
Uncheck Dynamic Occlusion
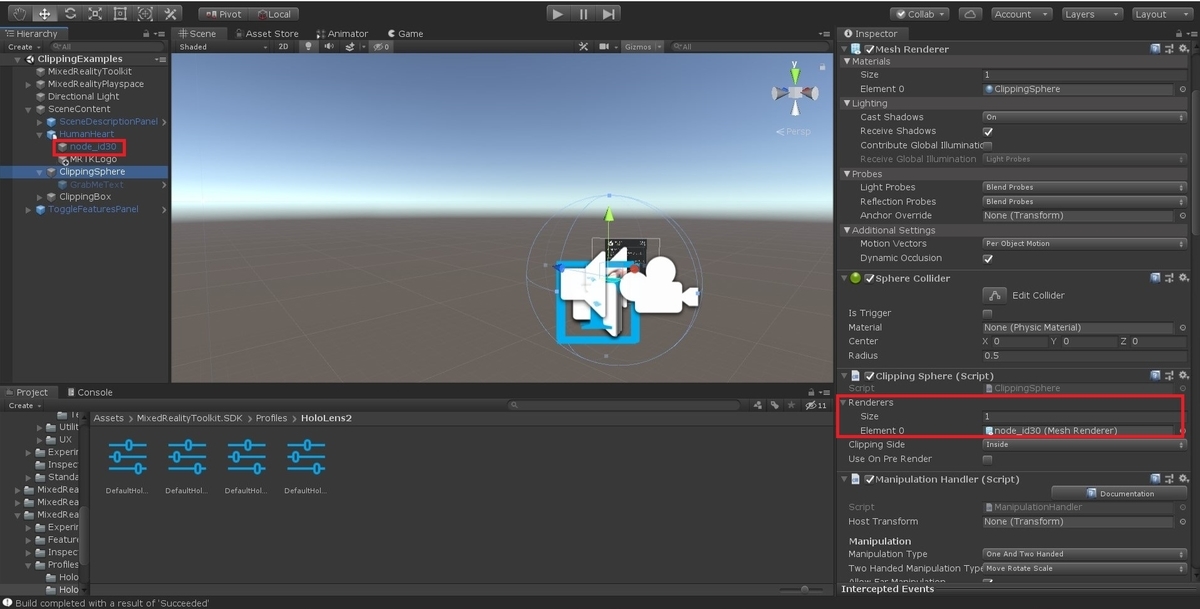click(x=988, y=258)
